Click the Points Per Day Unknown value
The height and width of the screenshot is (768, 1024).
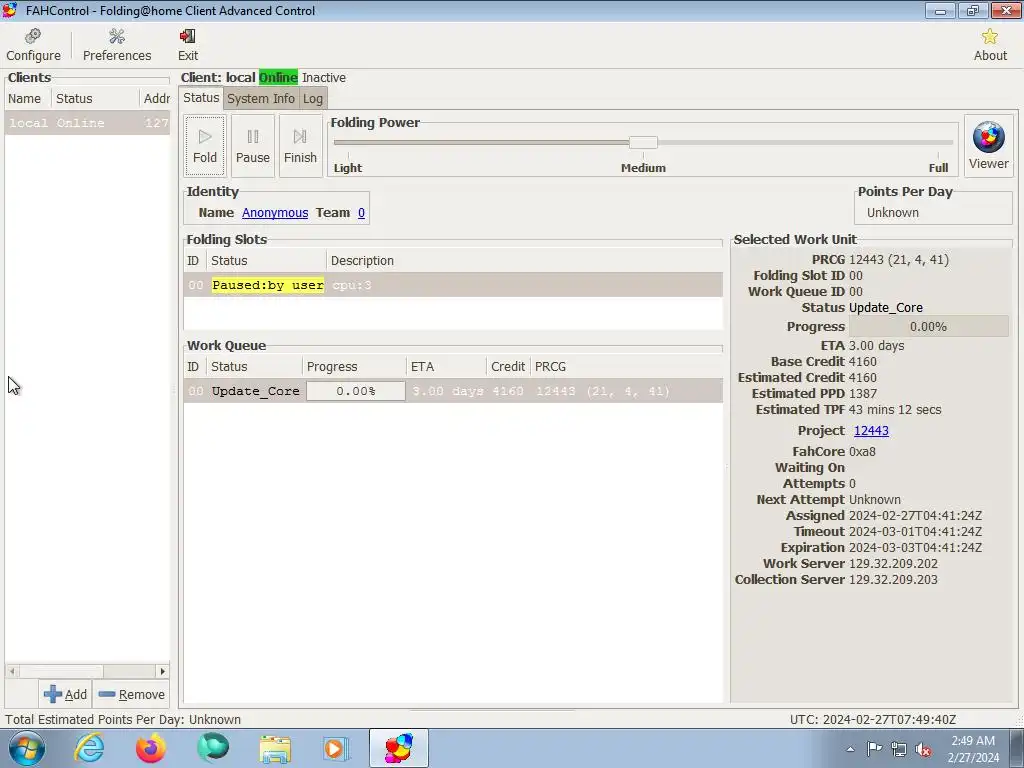tap(892, 213)
